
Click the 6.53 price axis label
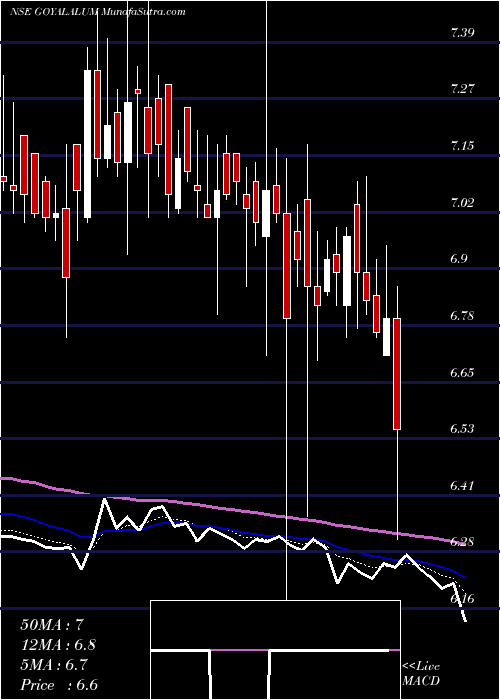pyautogui.click(x=462, y=429)
